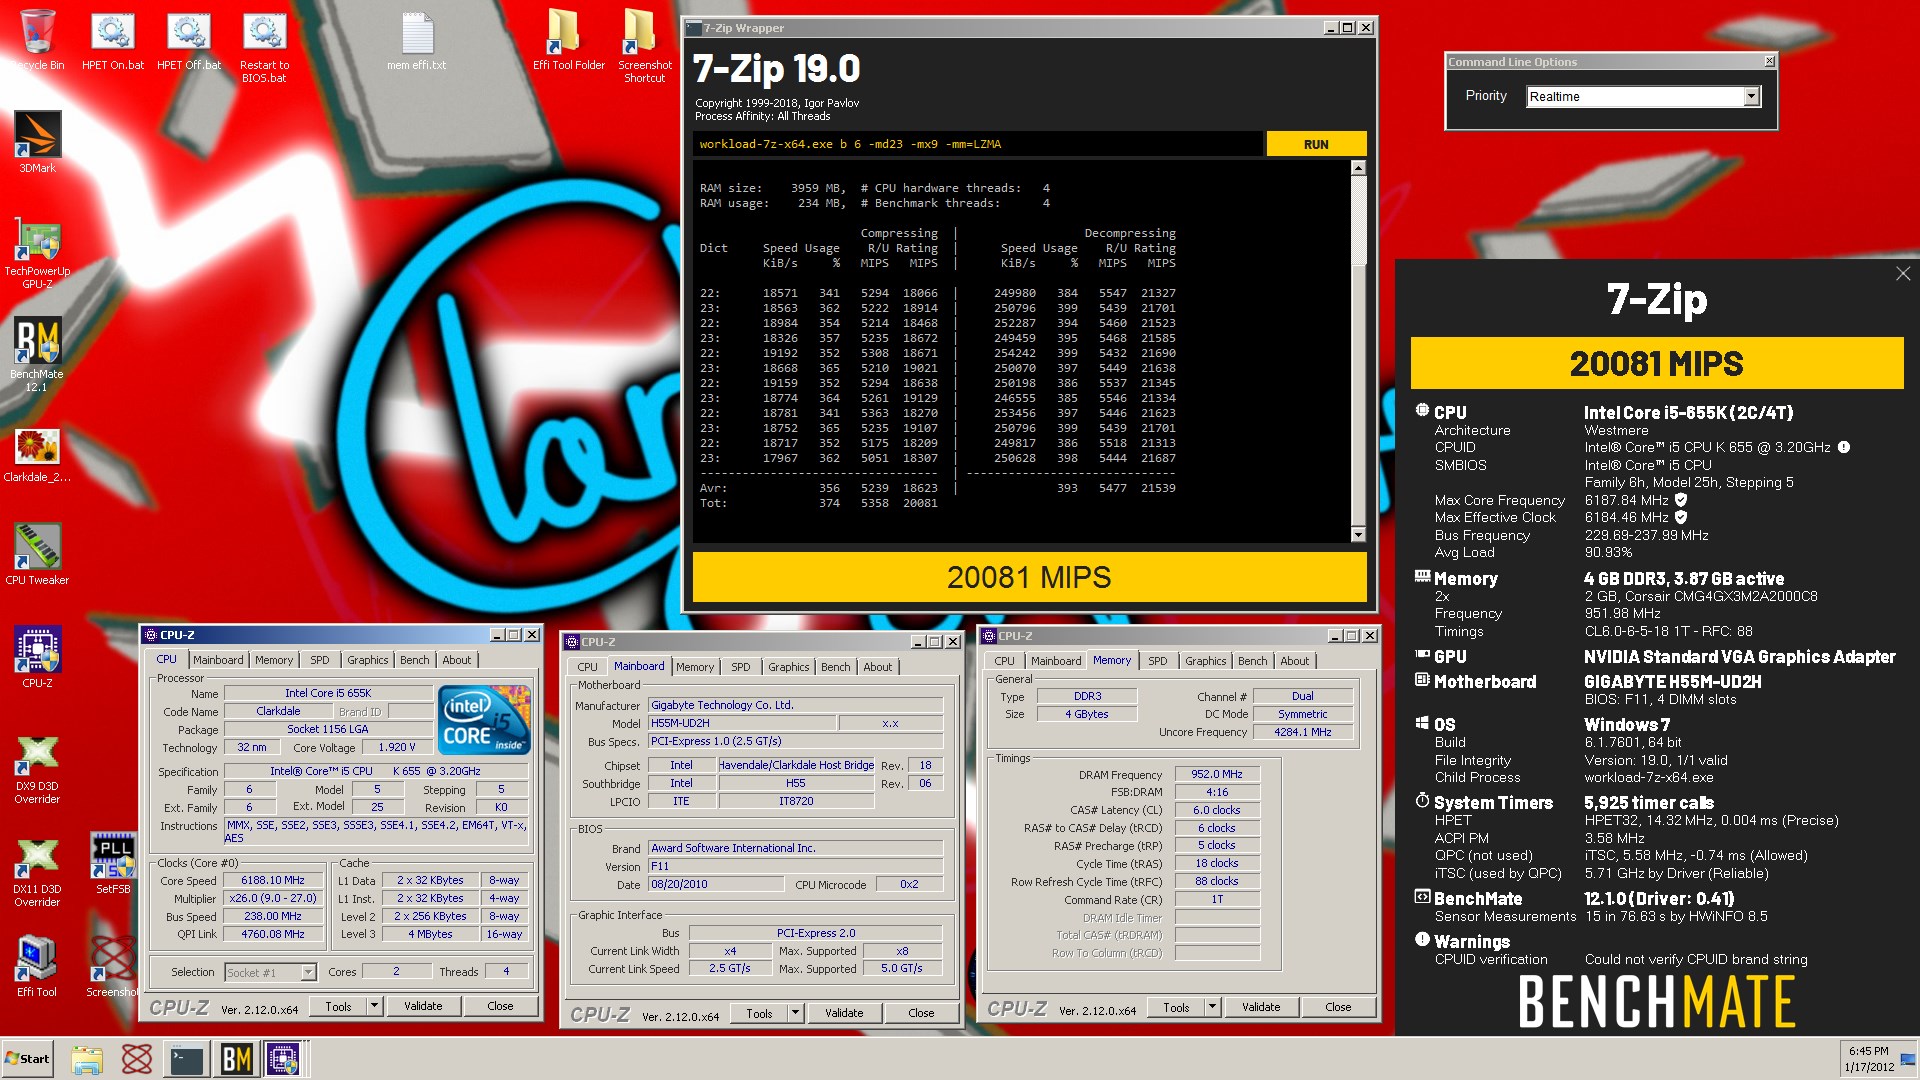
Task: Launch CPU-Z desktop shortcut icon
Action: point(37,657)
